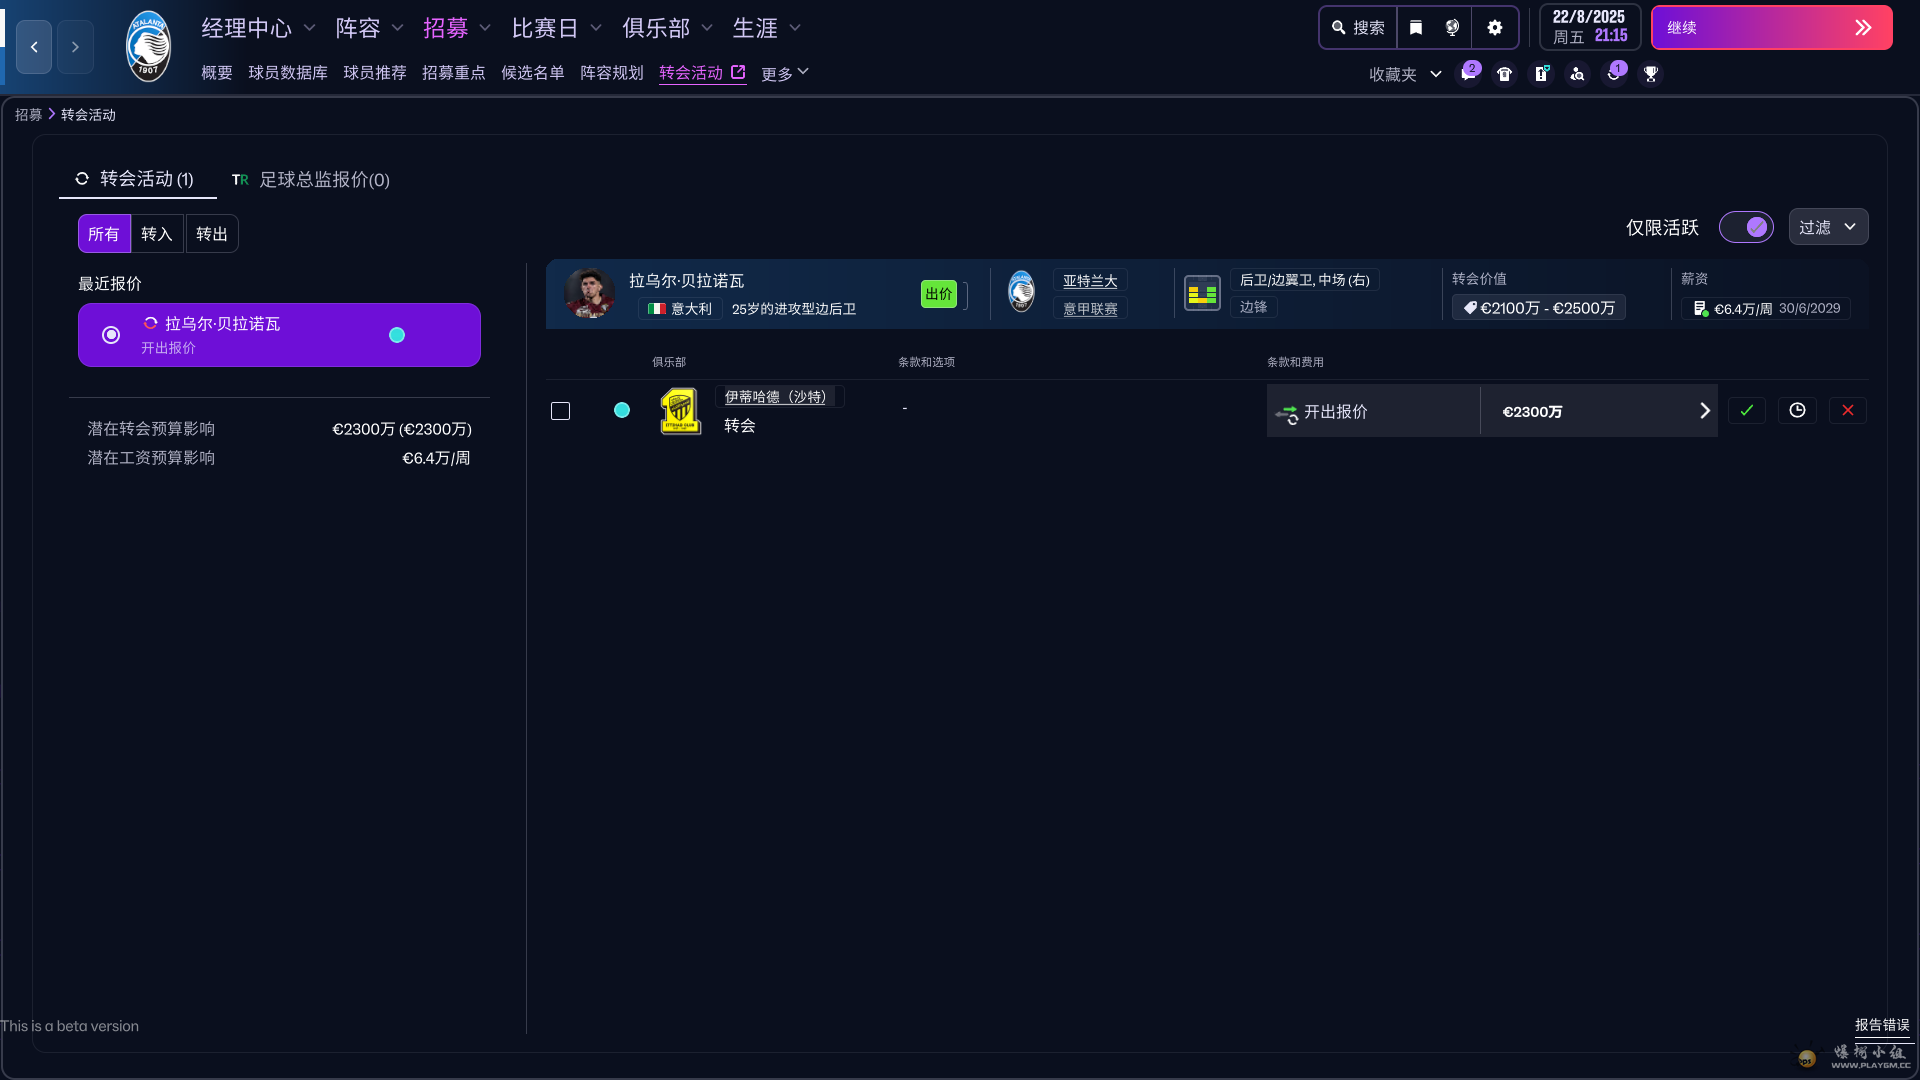Click the globe world icon
The image size is (1920, 1080).
(1453, 28)
